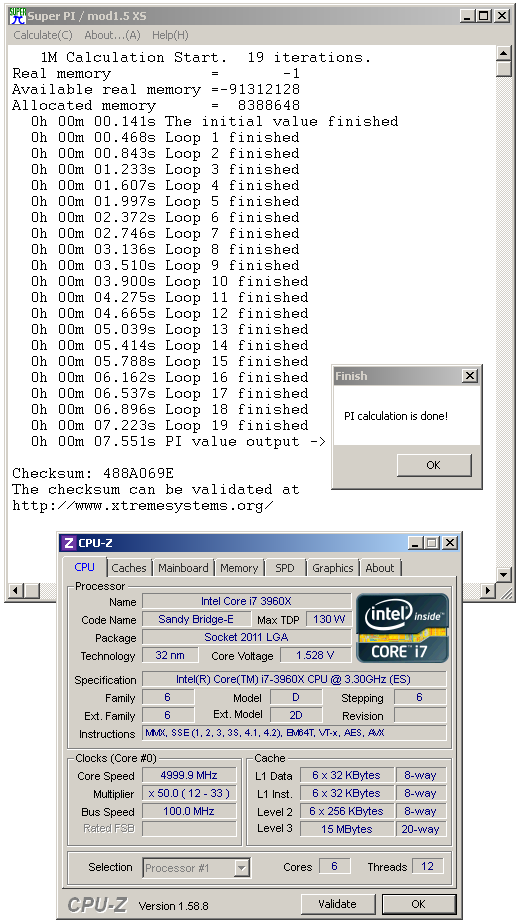This screenshot has width=519, height=923.
Task: Select the CPU tab
Action: [84, 567]
